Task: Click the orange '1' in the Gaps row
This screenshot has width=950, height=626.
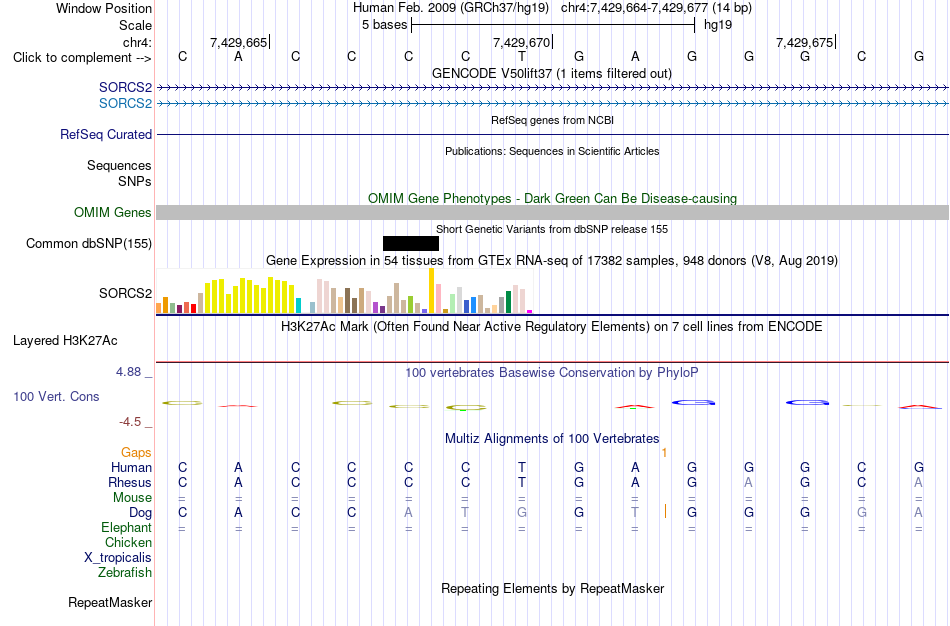Action: 665,453
